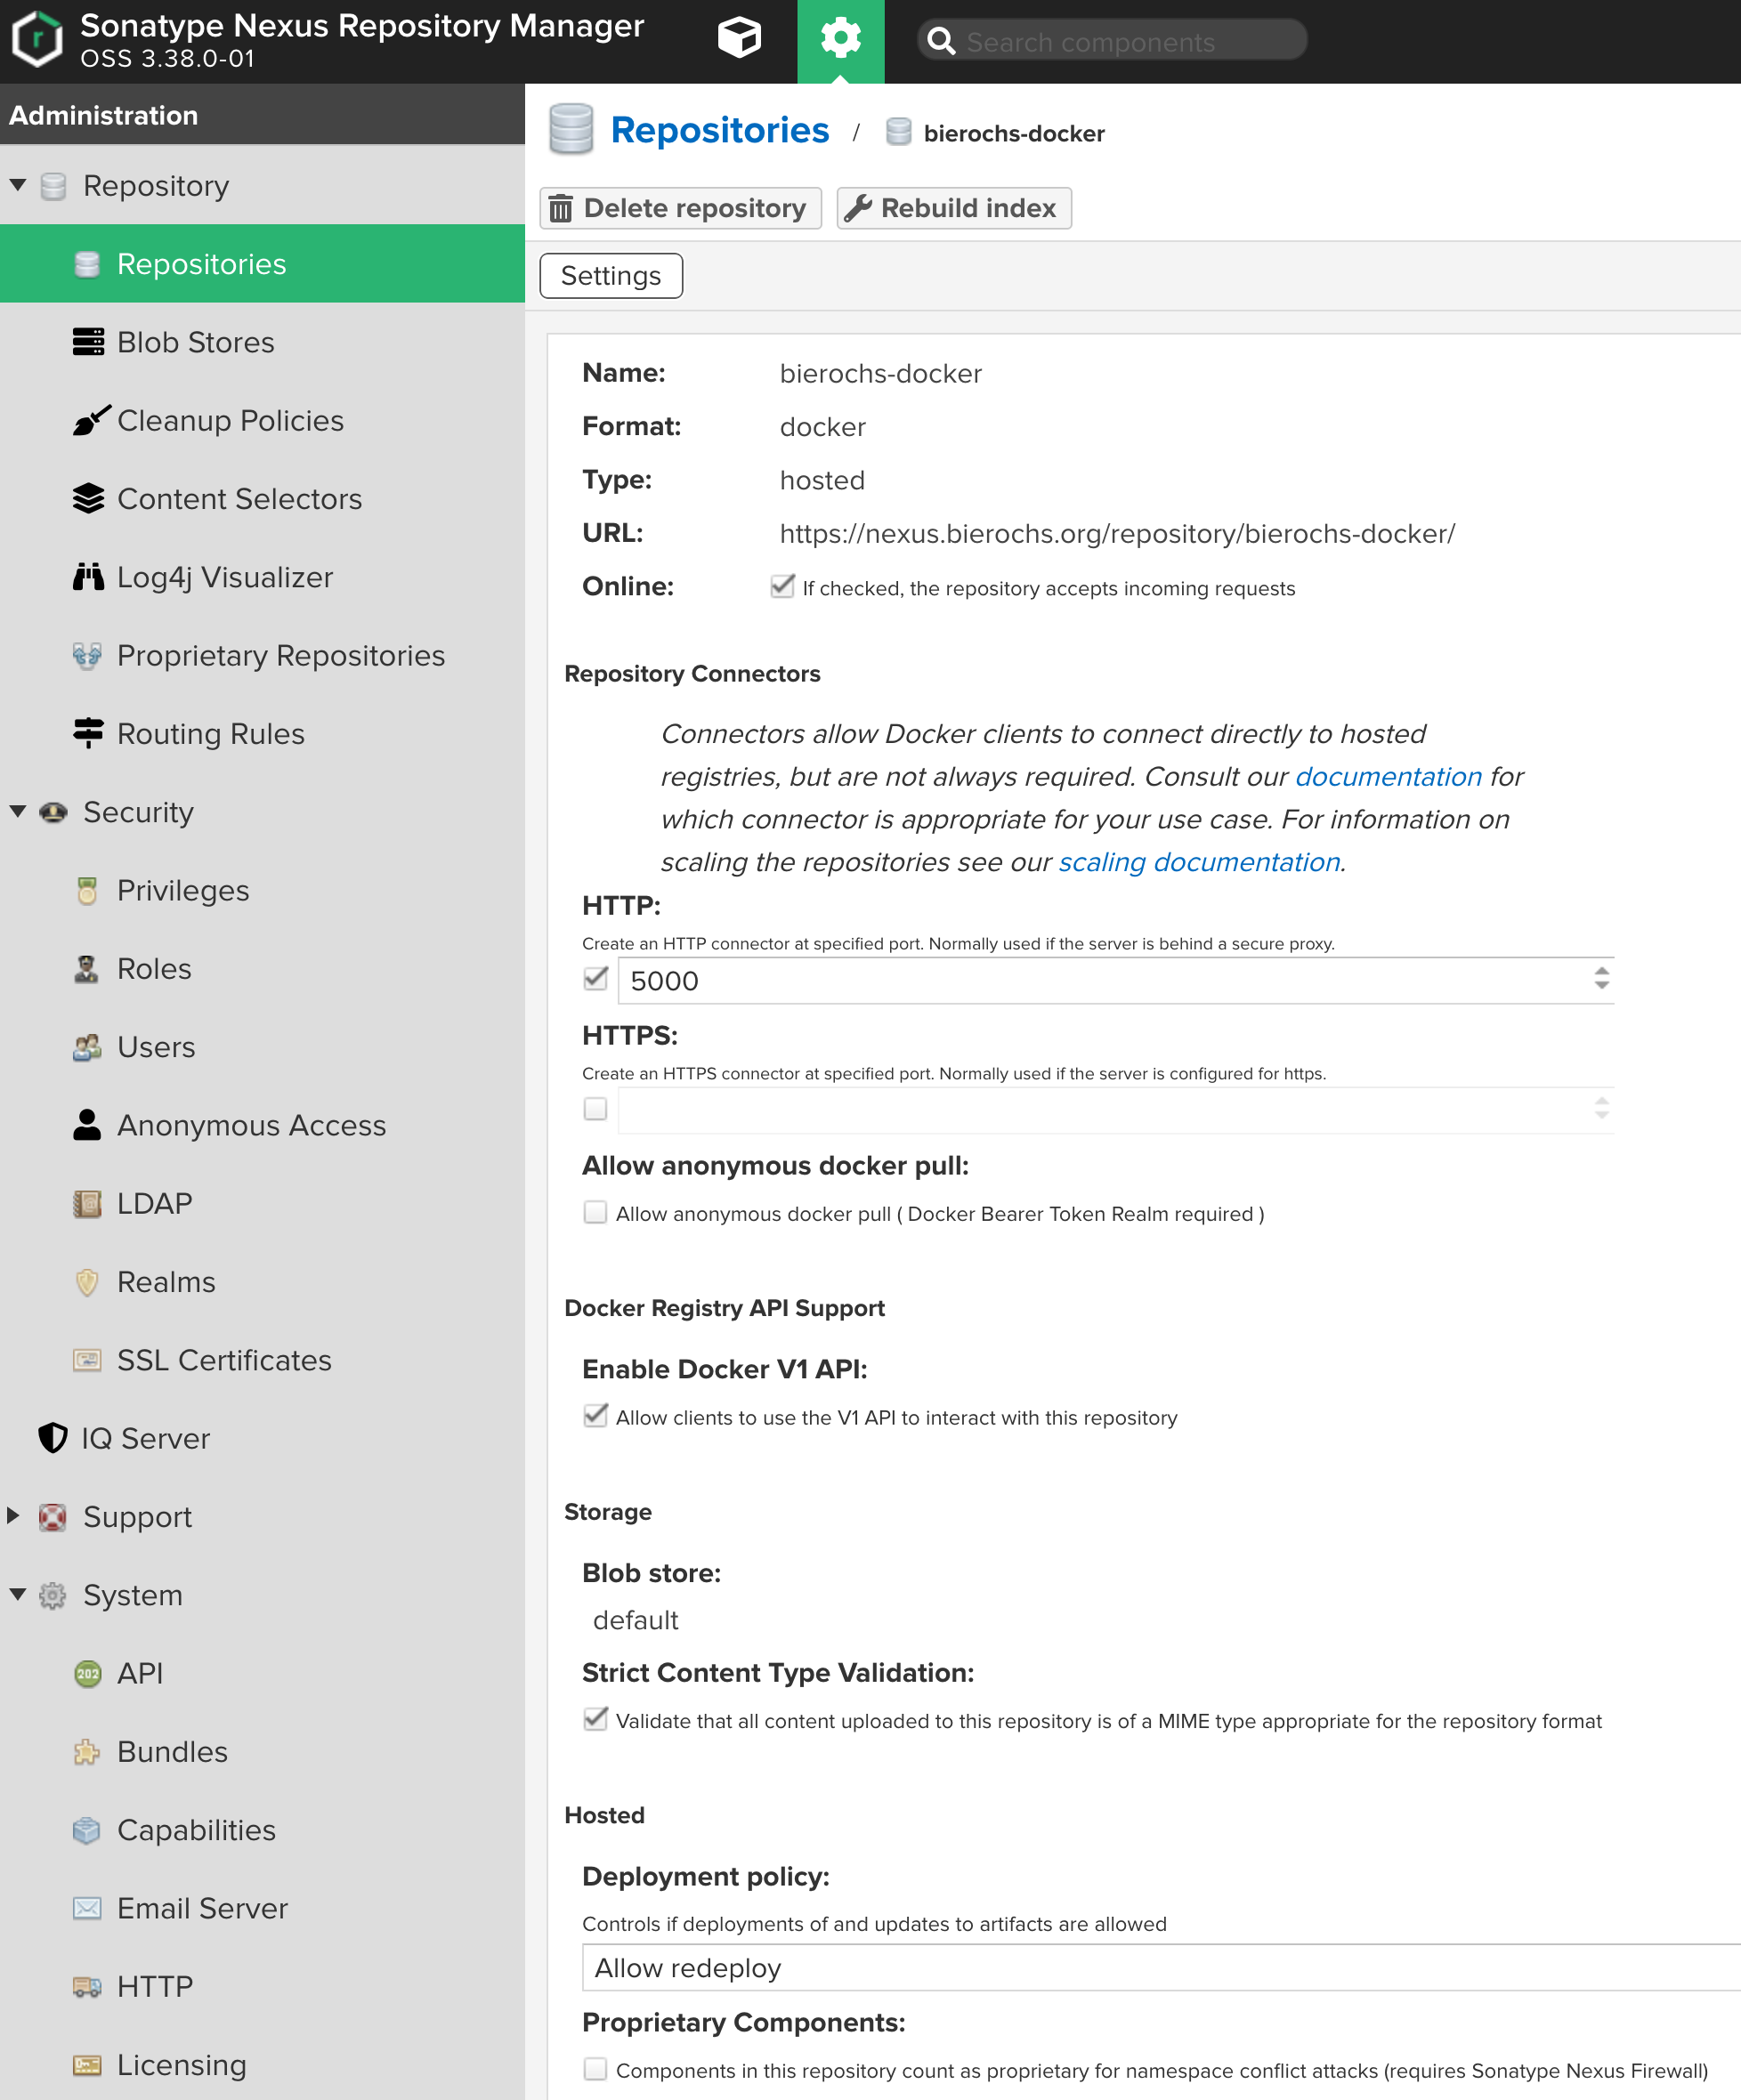The height and width of the screenshot is (2100, 1741).
Task: Click the Routing Rules signpost icon
Action: click(88, 733)
